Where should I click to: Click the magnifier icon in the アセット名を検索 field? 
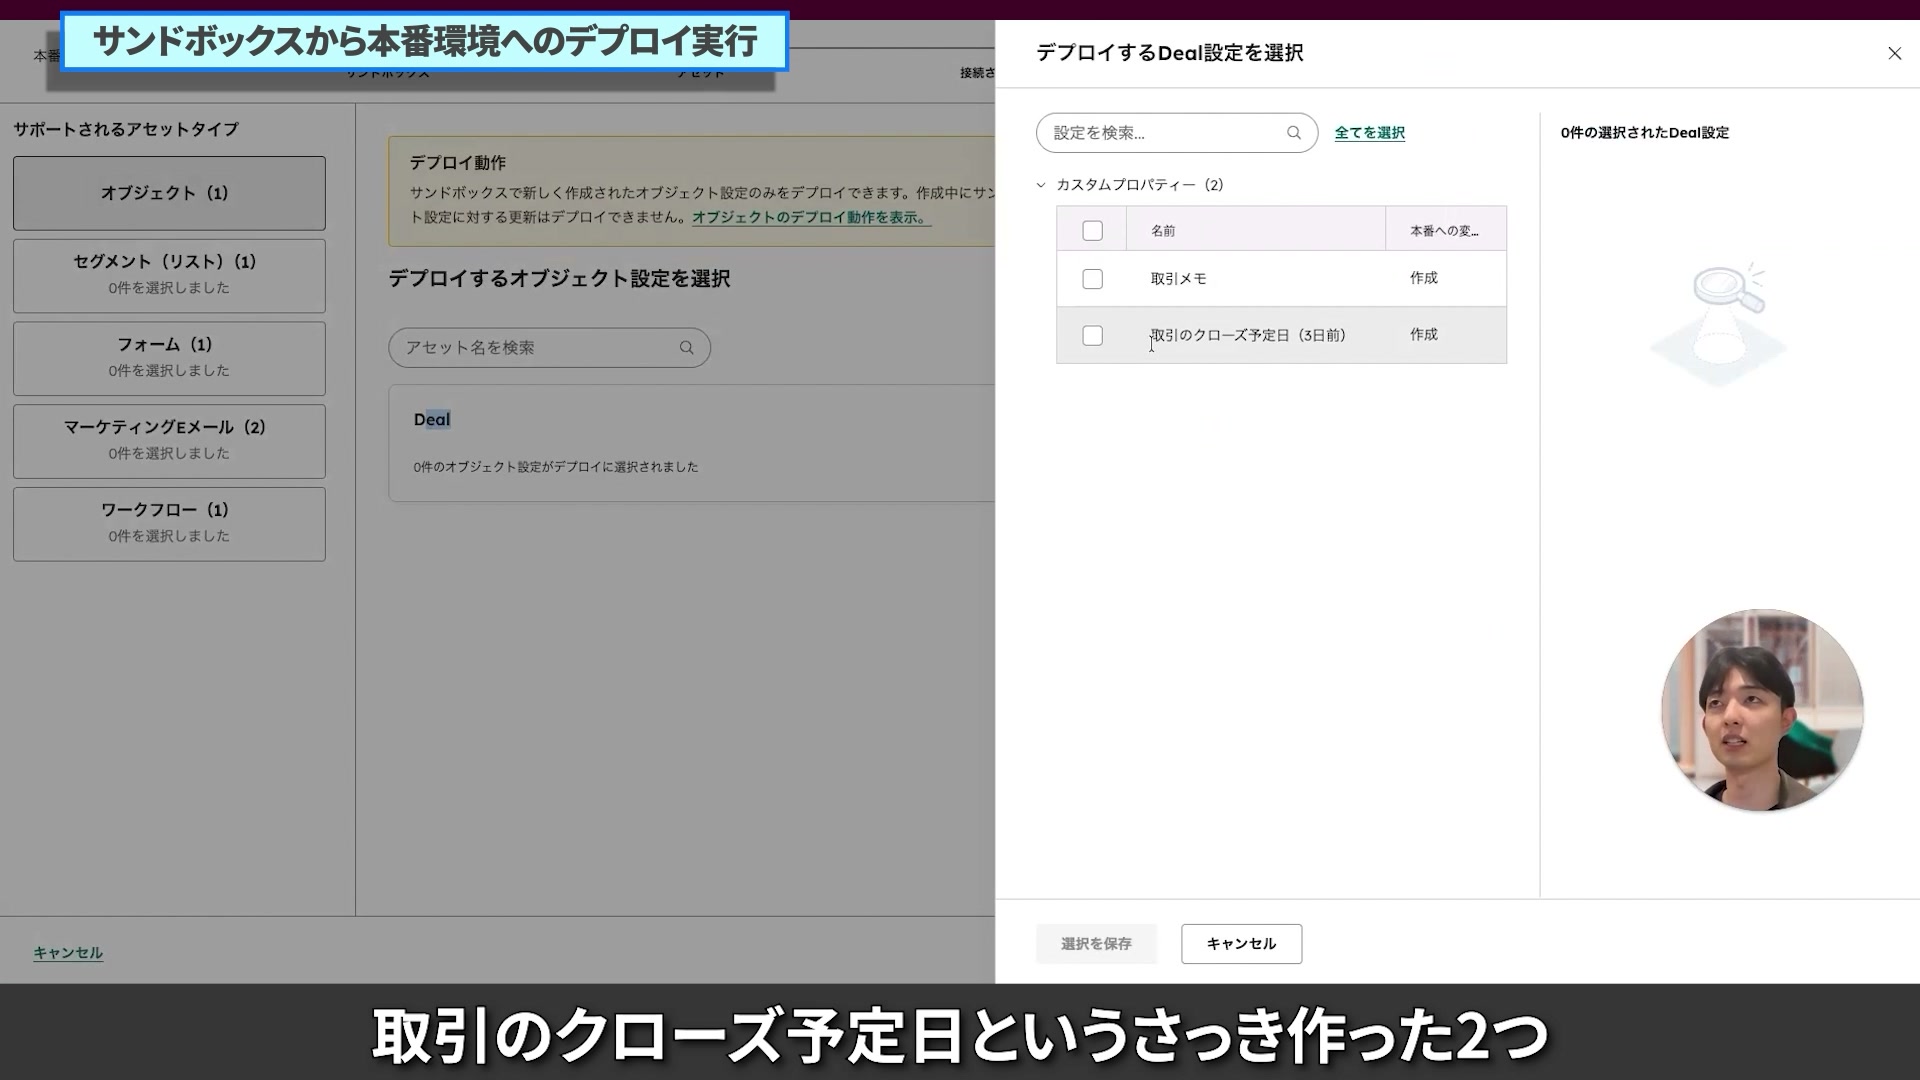coord(686,347)
